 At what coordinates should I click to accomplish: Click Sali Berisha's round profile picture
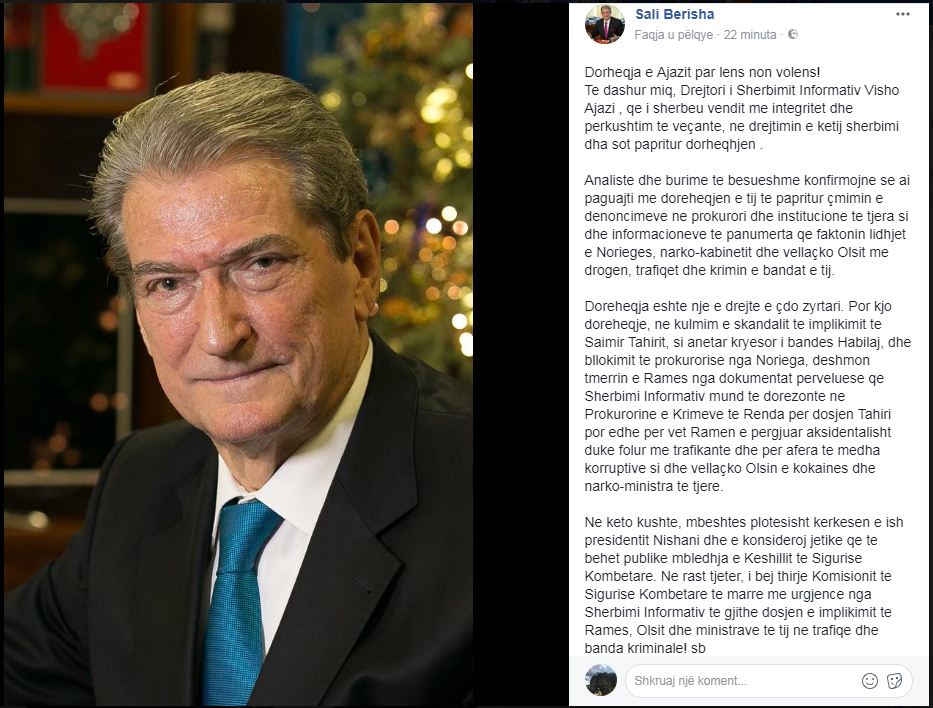605,25
